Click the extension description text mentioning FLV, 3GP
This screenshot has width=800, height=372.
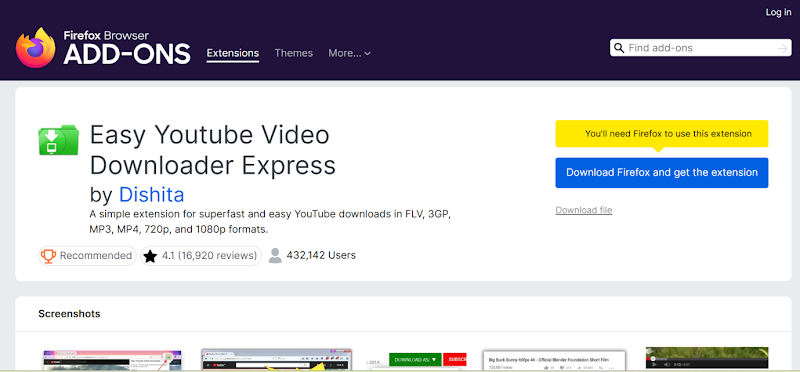click(270, 221)
